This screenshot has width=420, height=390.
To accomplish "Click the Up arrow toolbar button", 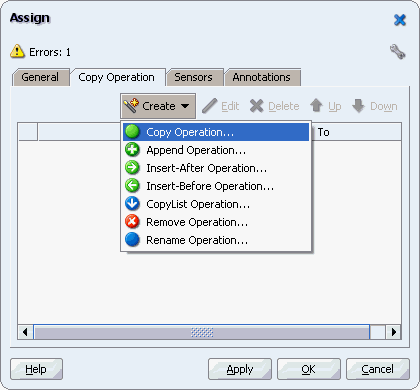I will coord(325,106).
